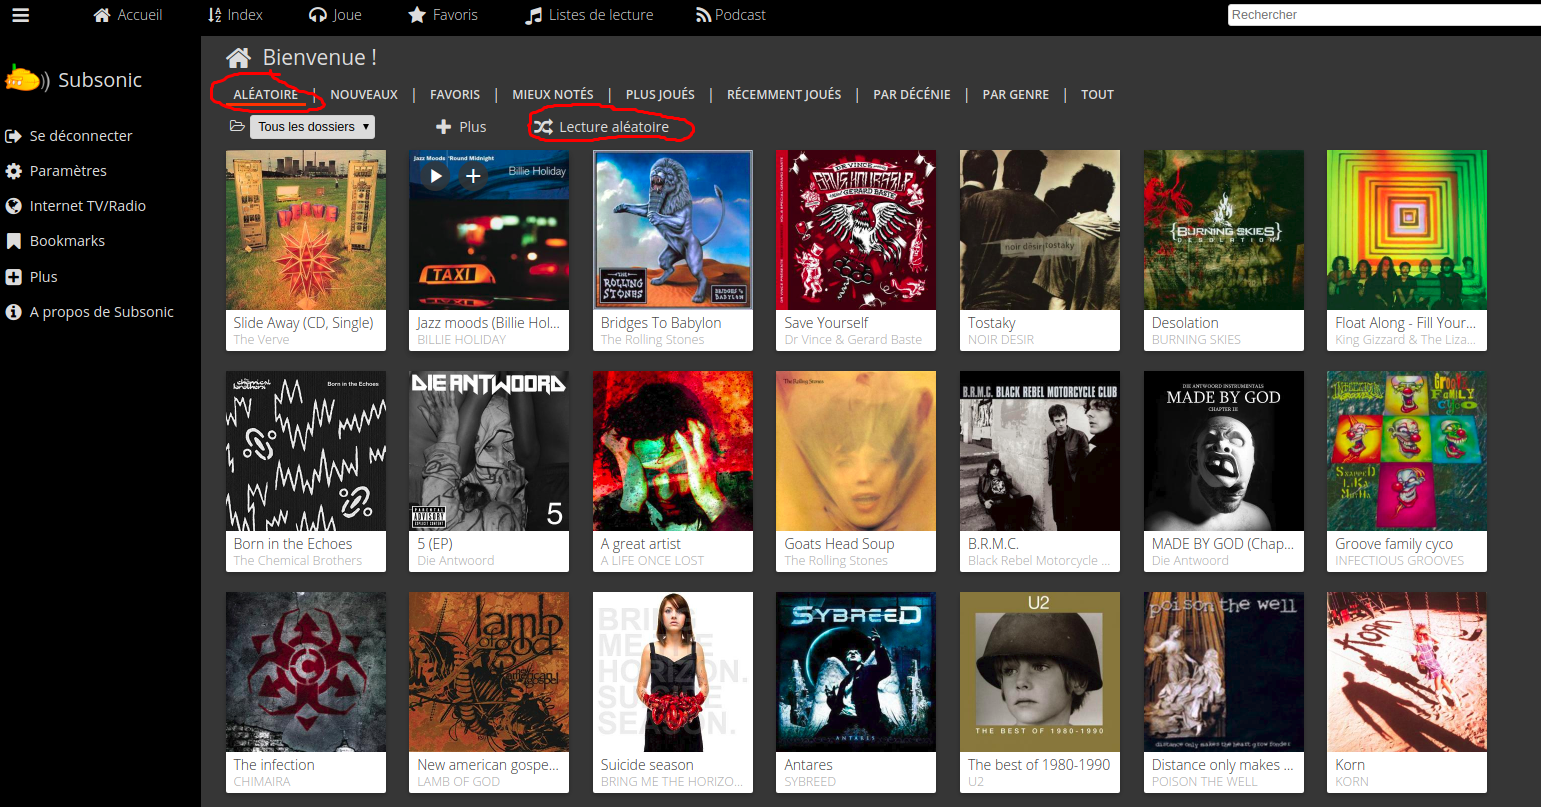Open the Tostaky album cover
Screen dimensions: 1541x807
[x=1040, y=230]
